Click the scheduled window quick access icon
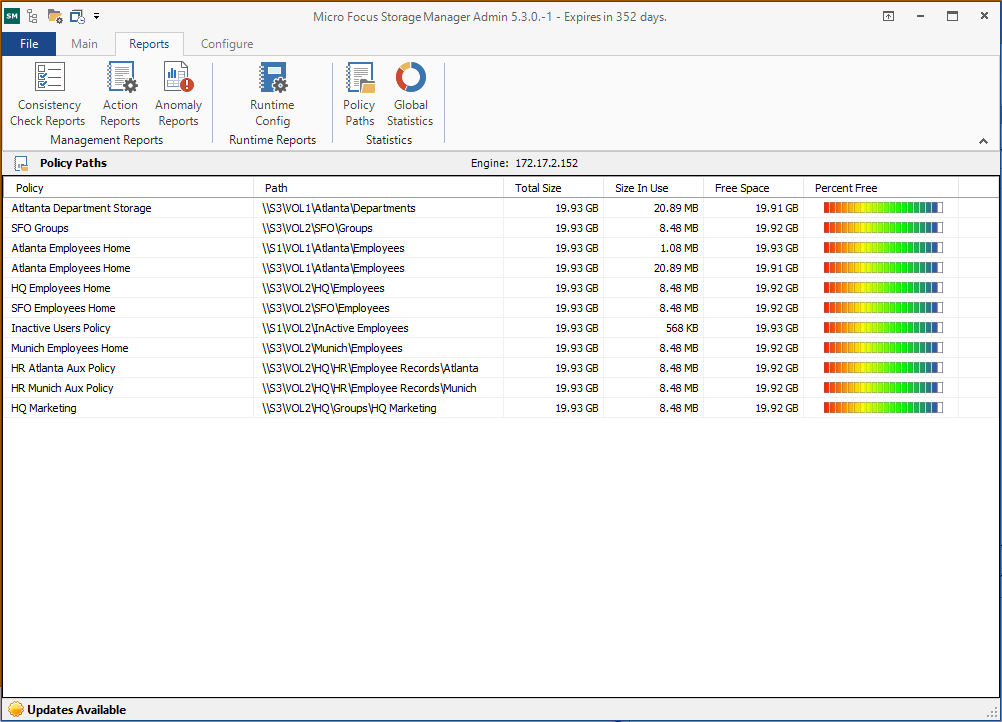This screenshot has height=722, width=1002. pos(77,16)
